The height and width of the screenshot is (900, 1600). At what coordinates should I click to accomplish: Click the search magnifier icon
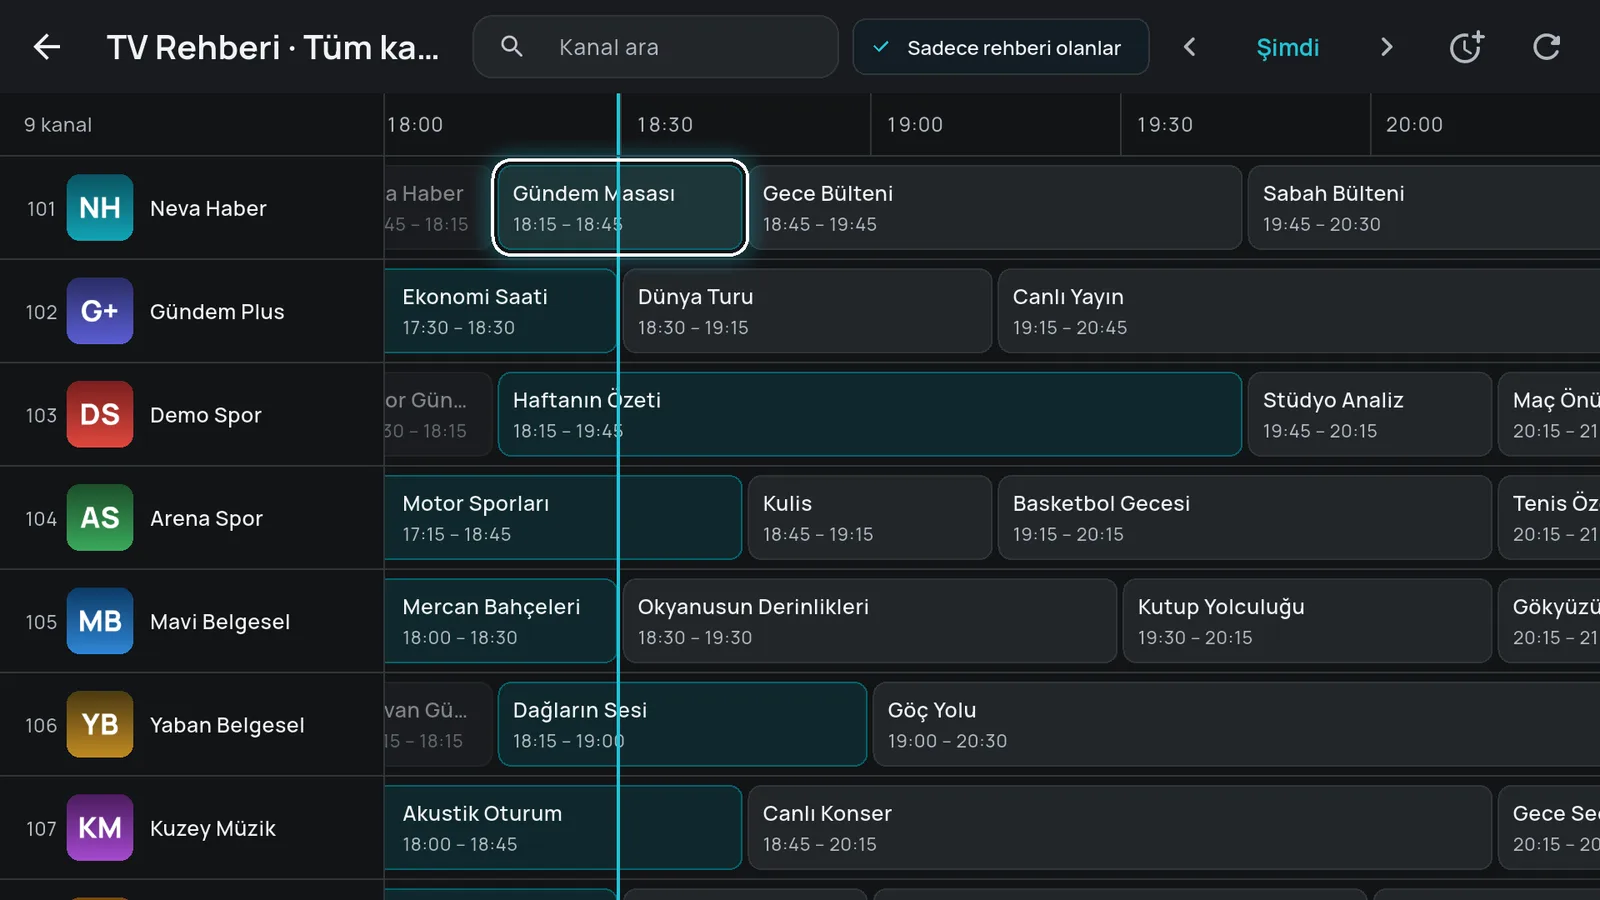coord(511,47)
